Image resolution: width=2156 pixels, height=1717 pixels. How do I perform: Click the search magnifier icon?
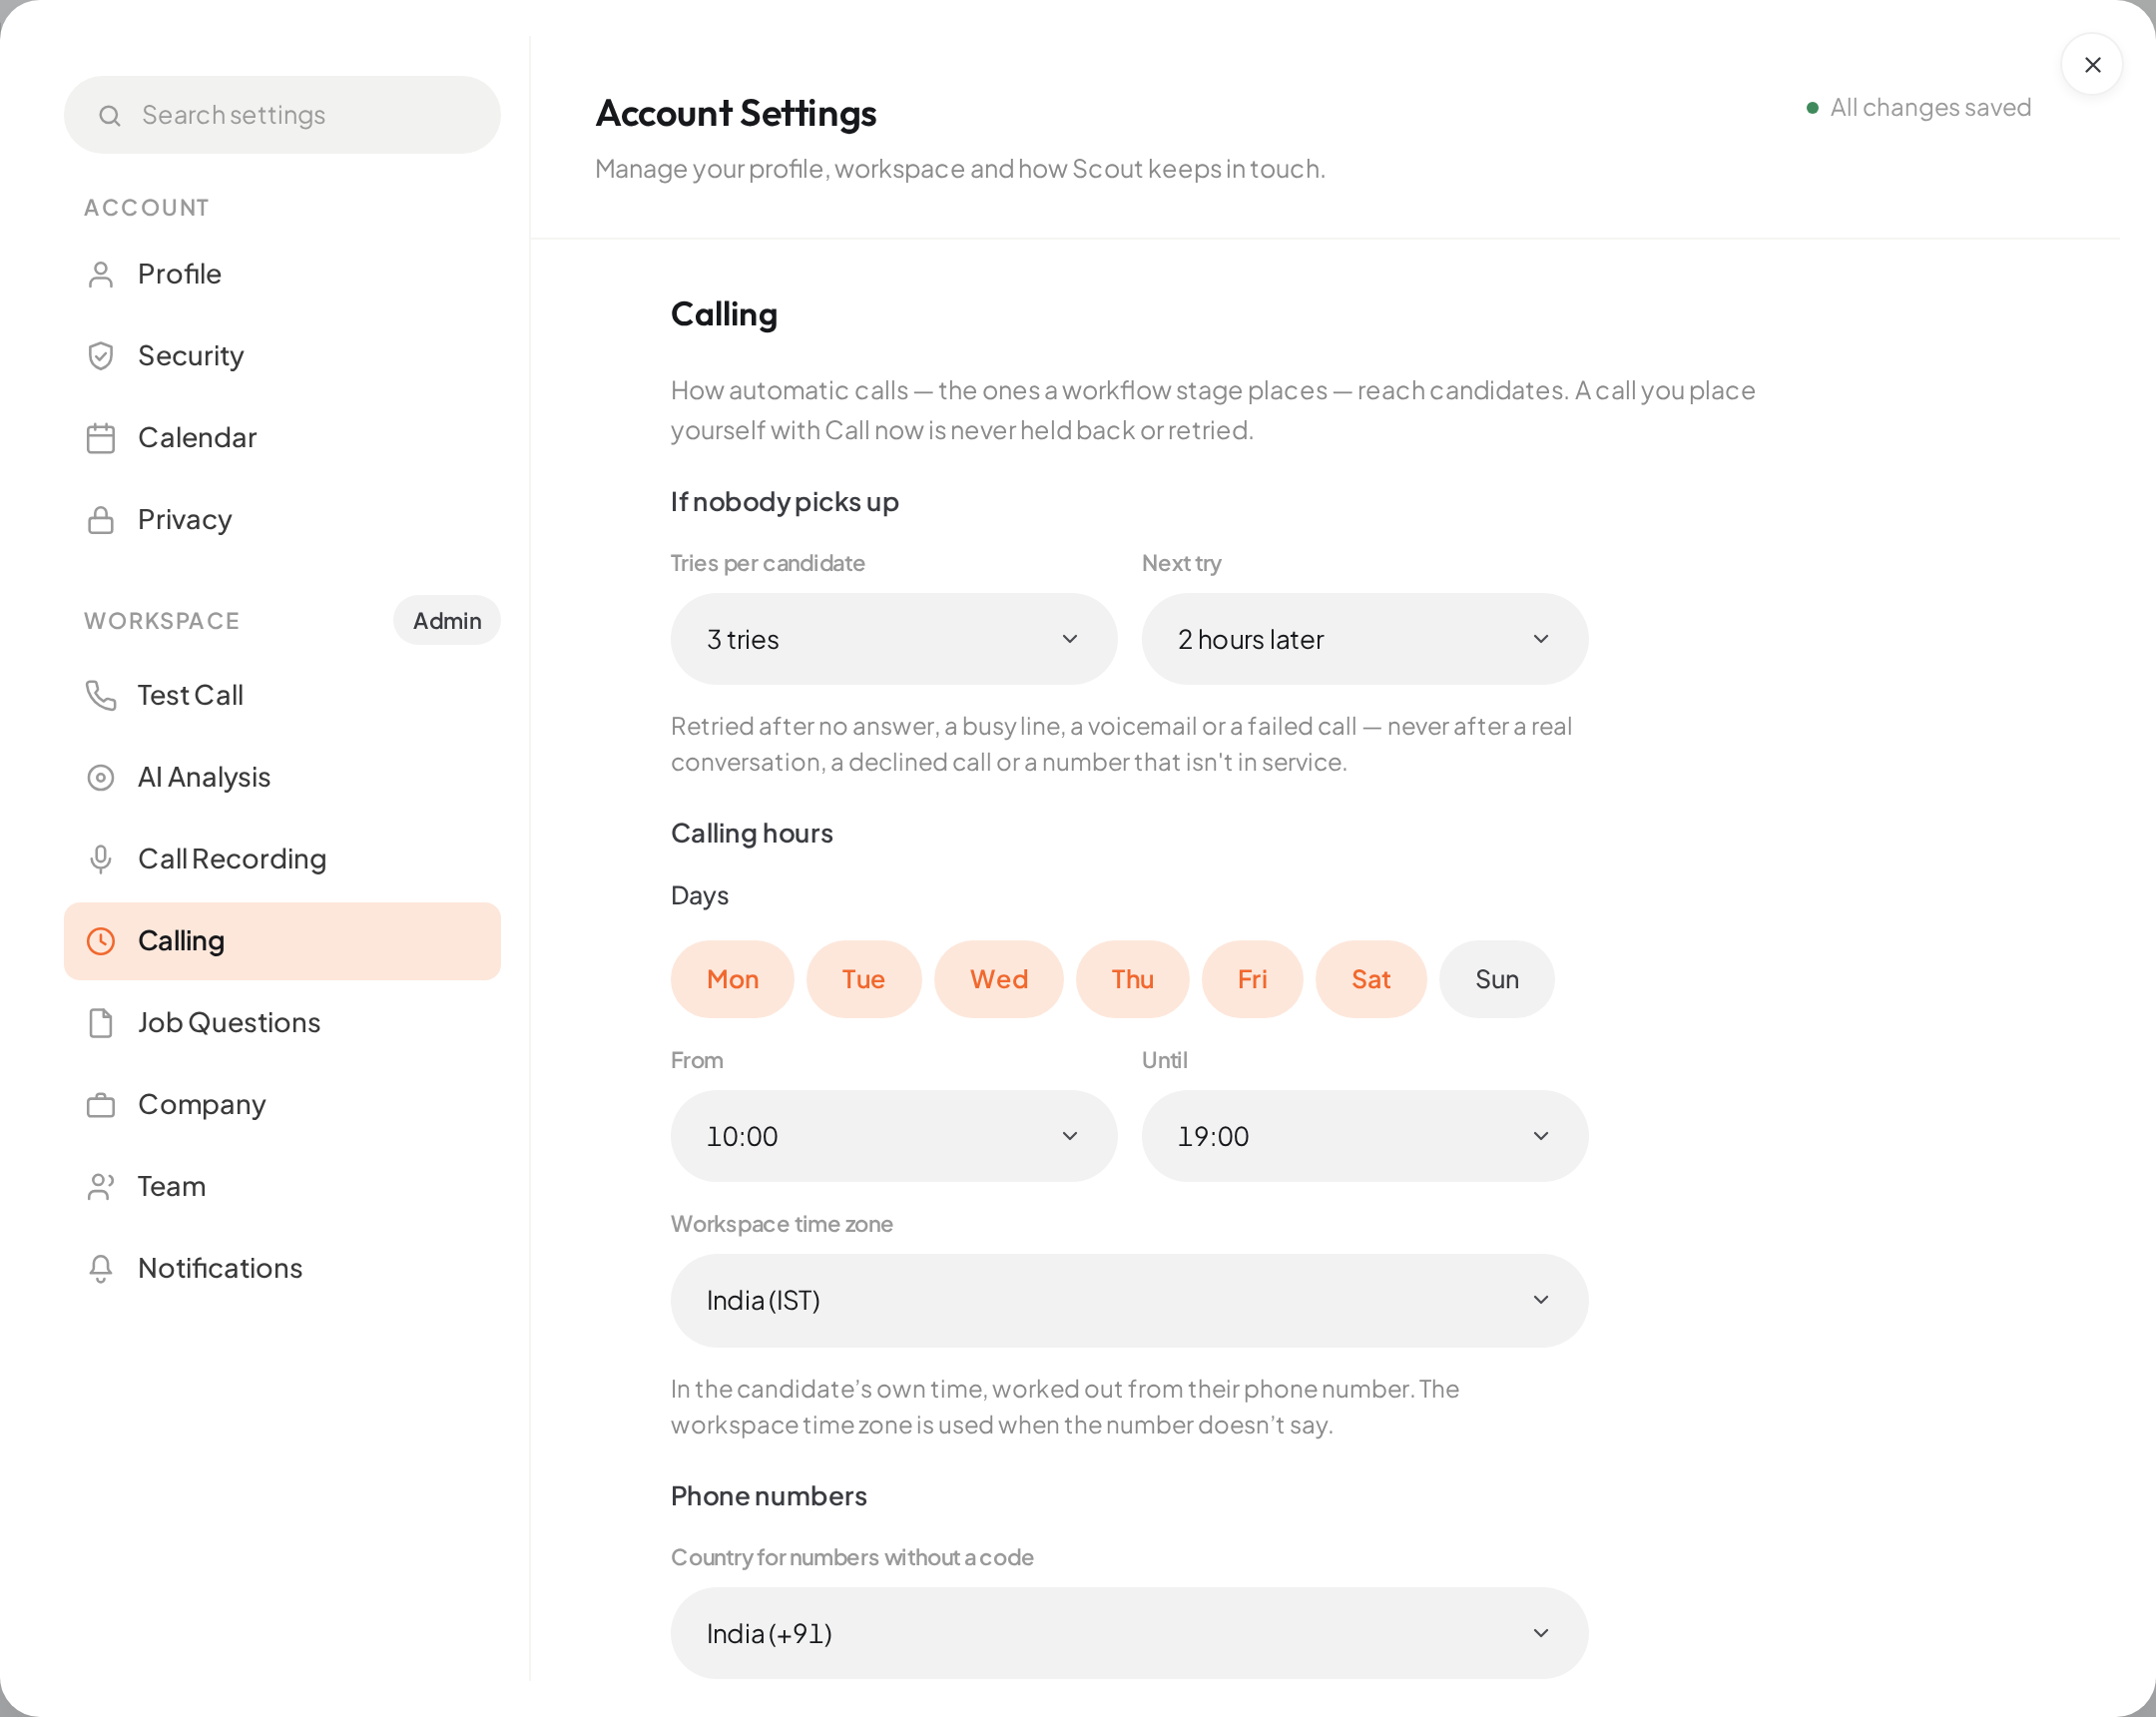110,116
